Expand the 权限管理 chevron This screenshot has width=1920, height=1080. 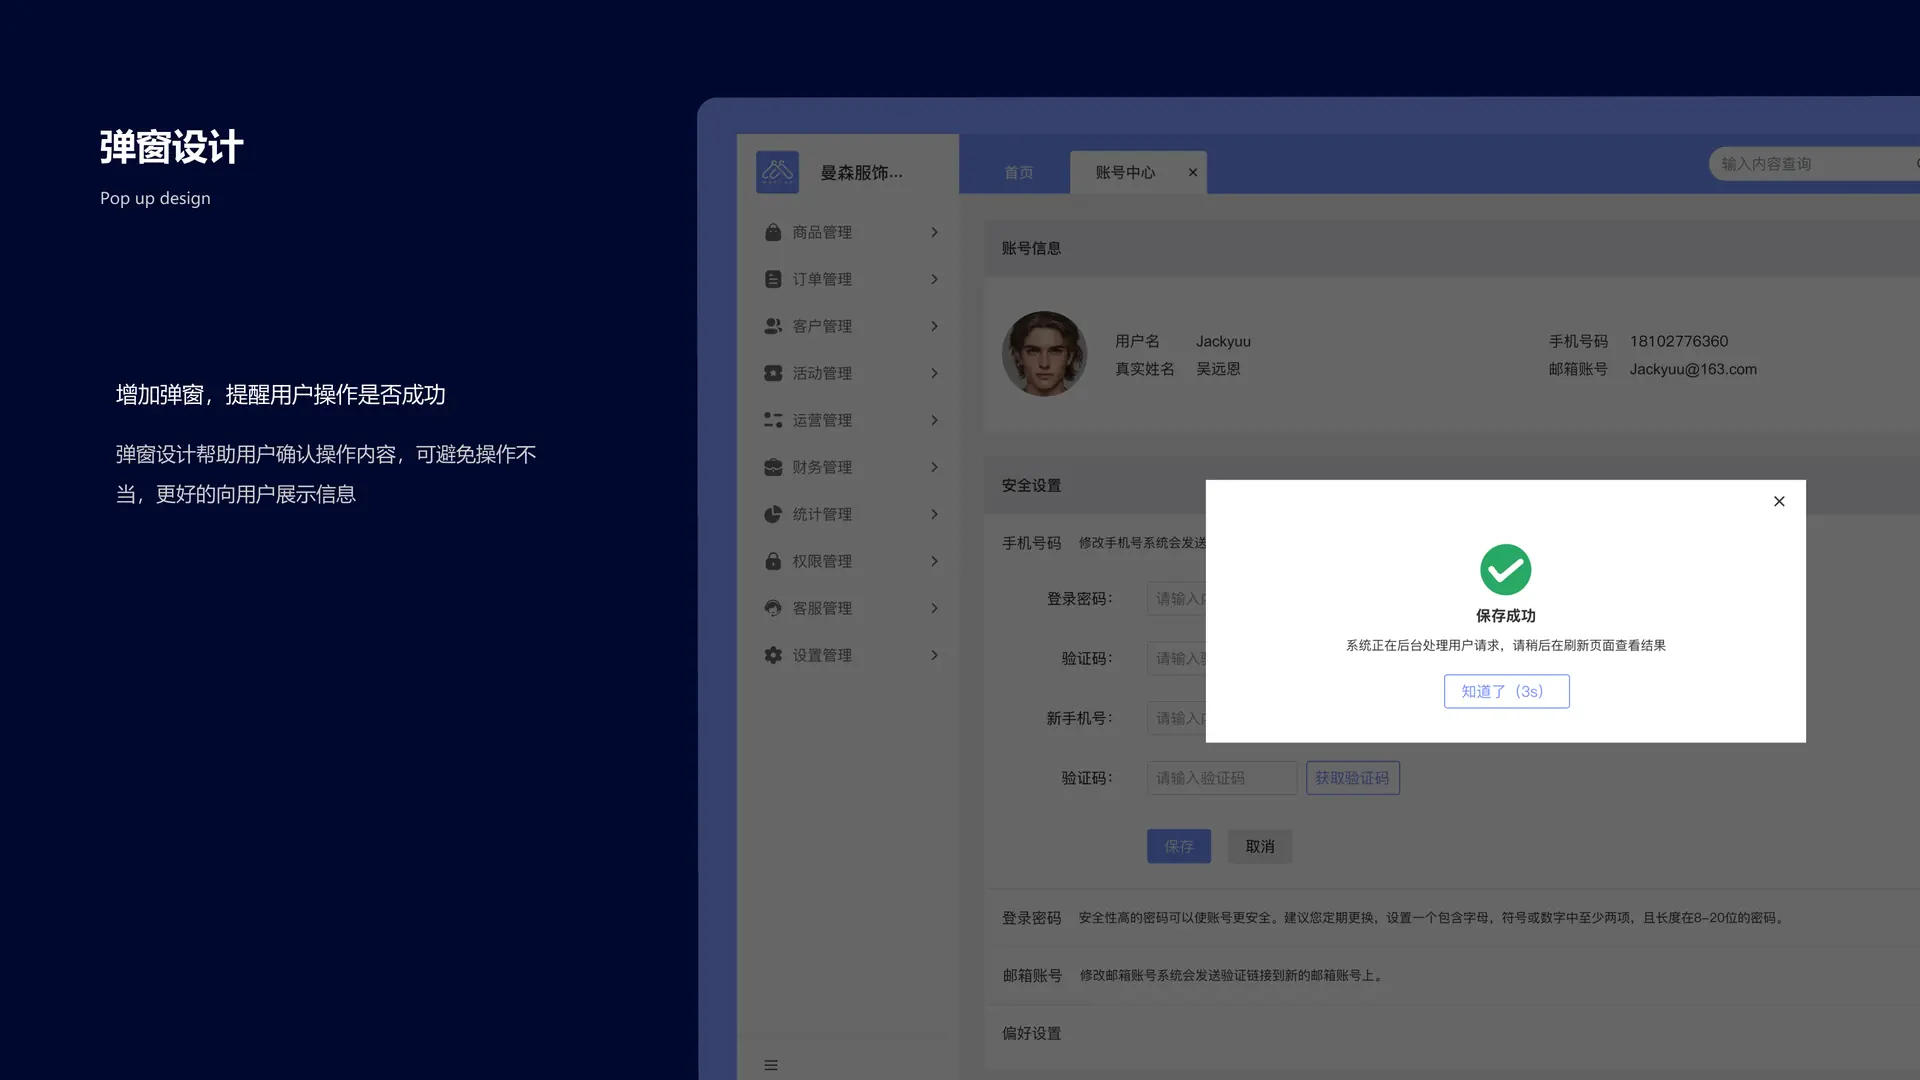pos(935,561)
